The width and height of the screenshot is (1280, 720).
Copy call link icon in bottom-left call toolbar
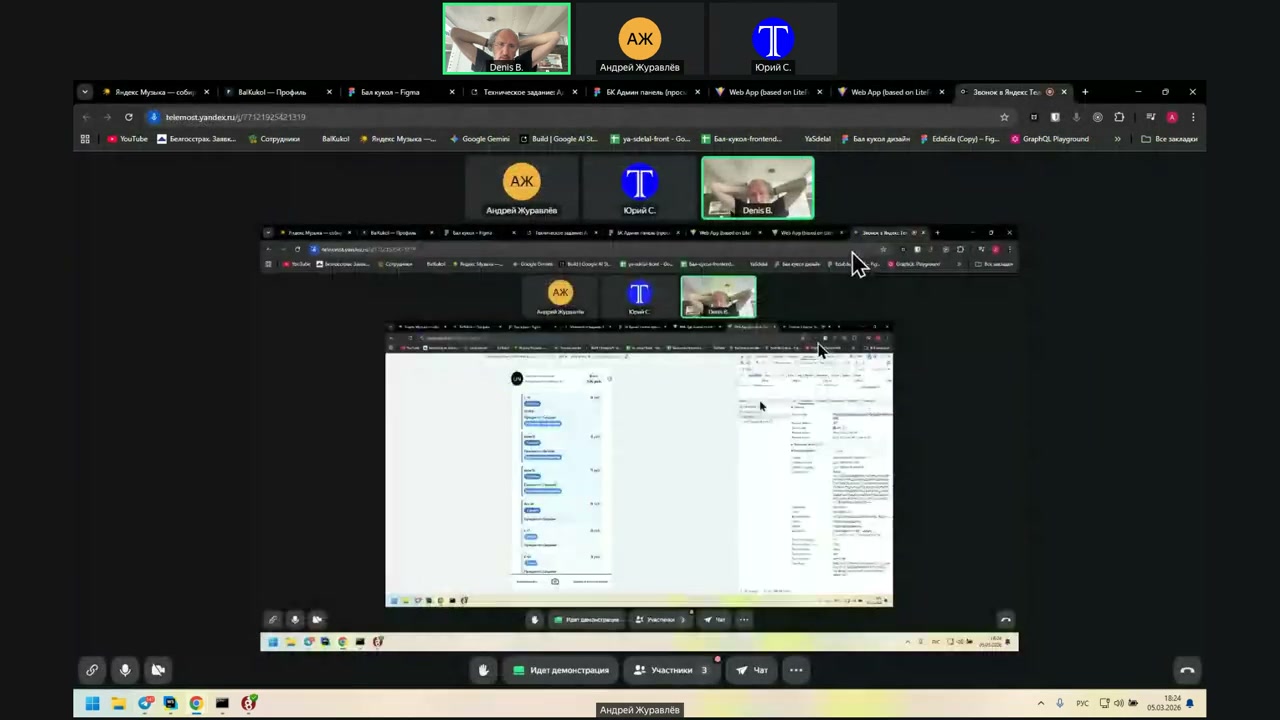(x=92, y=670)
